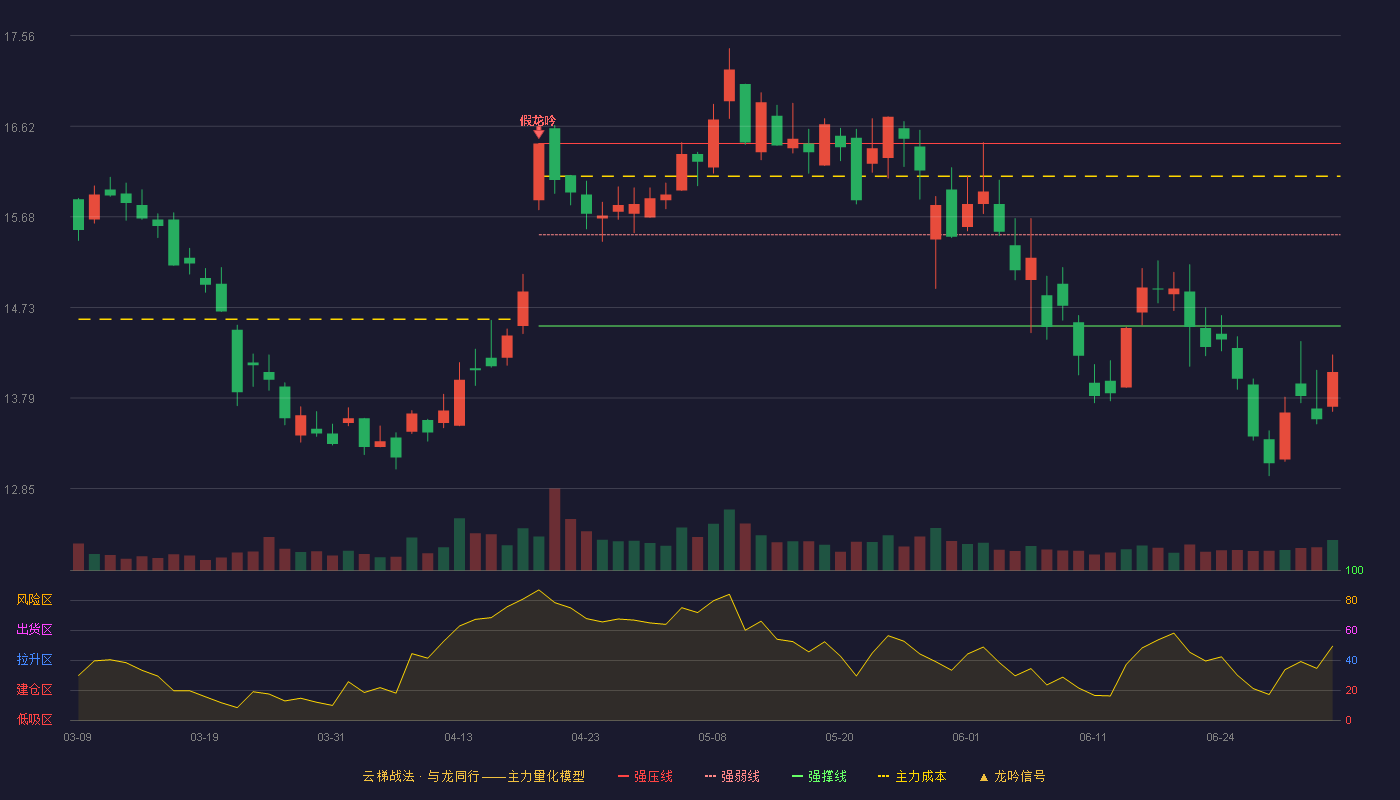Select the 出货区 zone label
1400x800 pixels.
(34, 630)
